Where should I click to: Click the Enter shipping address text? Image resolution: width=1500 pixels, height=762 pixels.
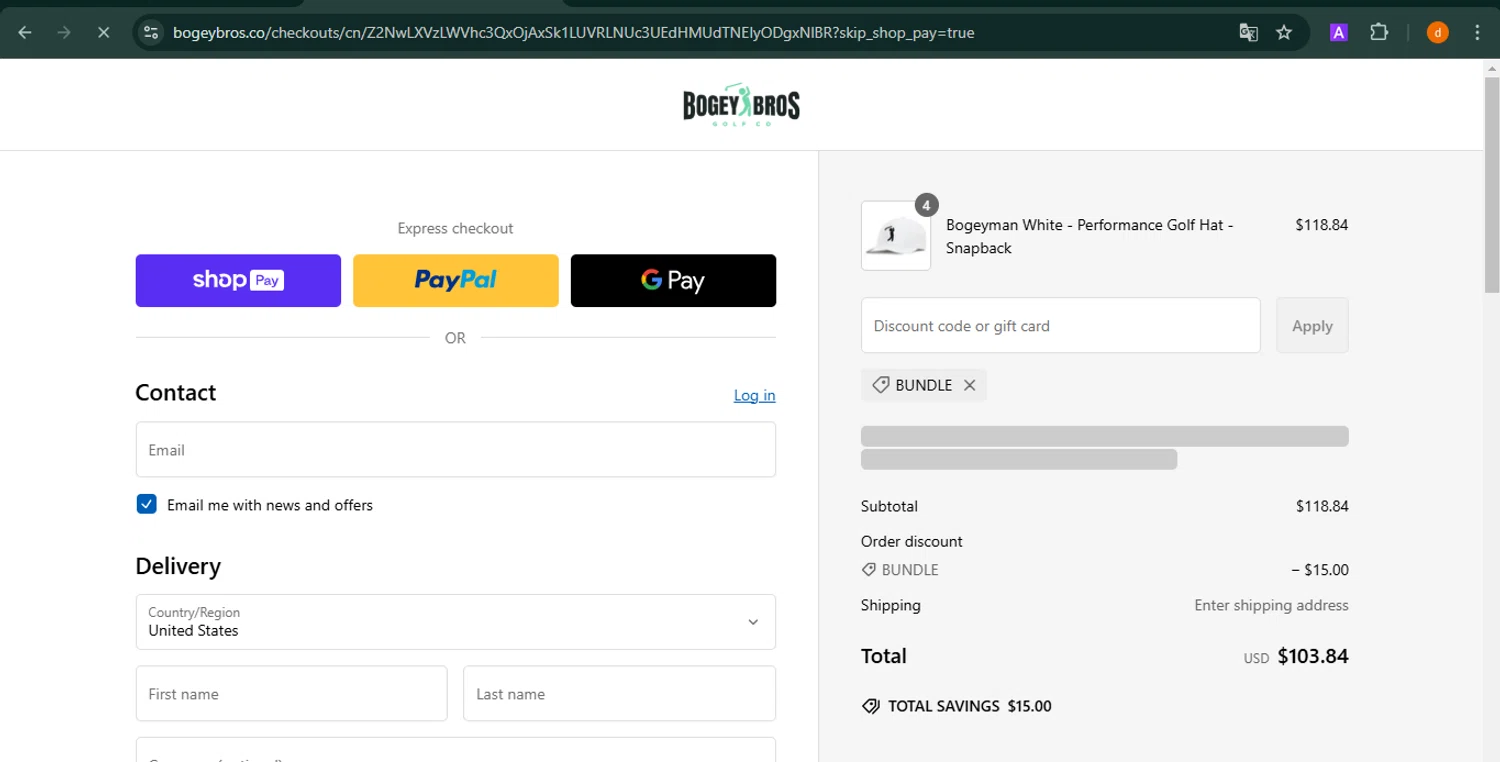point(1271,605)
